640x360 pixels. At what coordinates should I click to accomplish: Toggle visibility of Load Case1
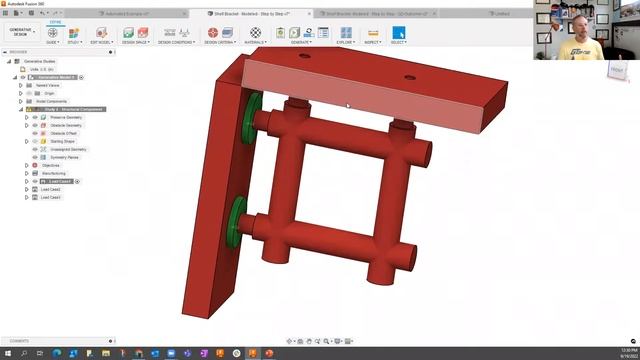click(x=35, y=181)
